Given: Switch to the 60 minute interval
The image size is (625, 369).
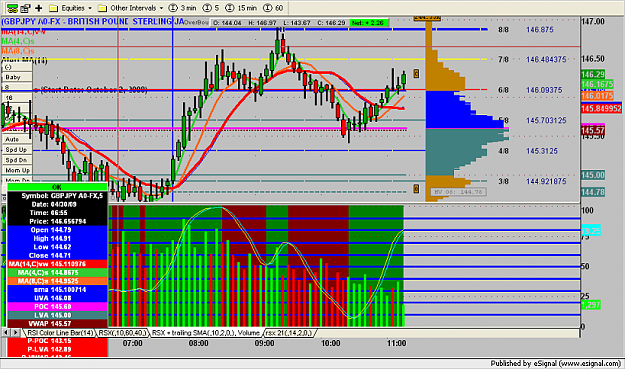Looking at the screenshot, I should point(279,8).
